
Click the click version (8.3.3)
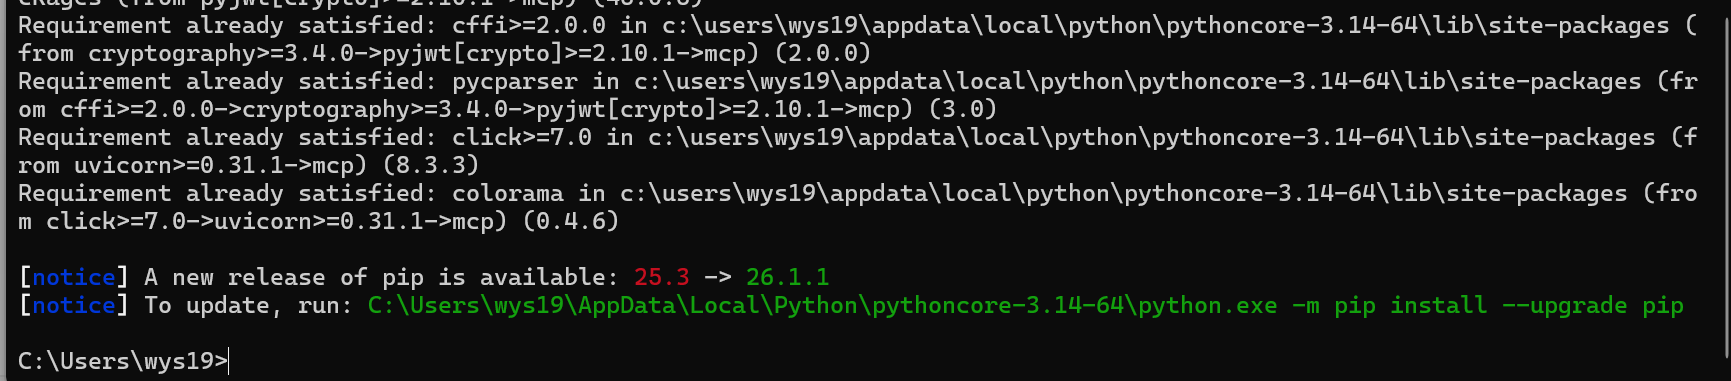[431, 165]
